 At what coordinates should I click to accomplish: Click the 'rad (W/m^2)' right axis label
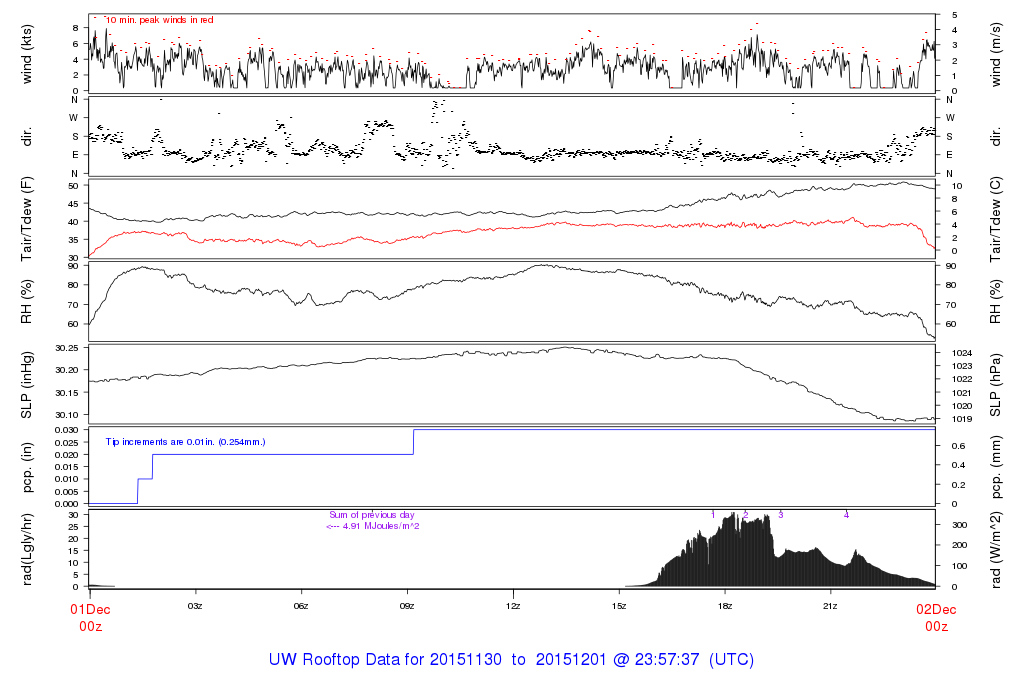coord(996,548)
